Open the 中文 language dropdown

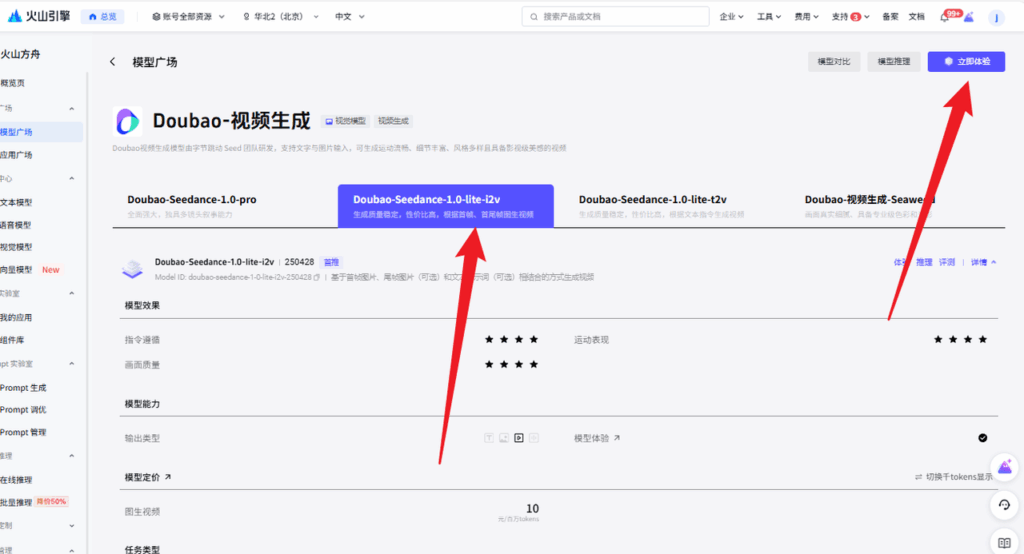(349, 17)
